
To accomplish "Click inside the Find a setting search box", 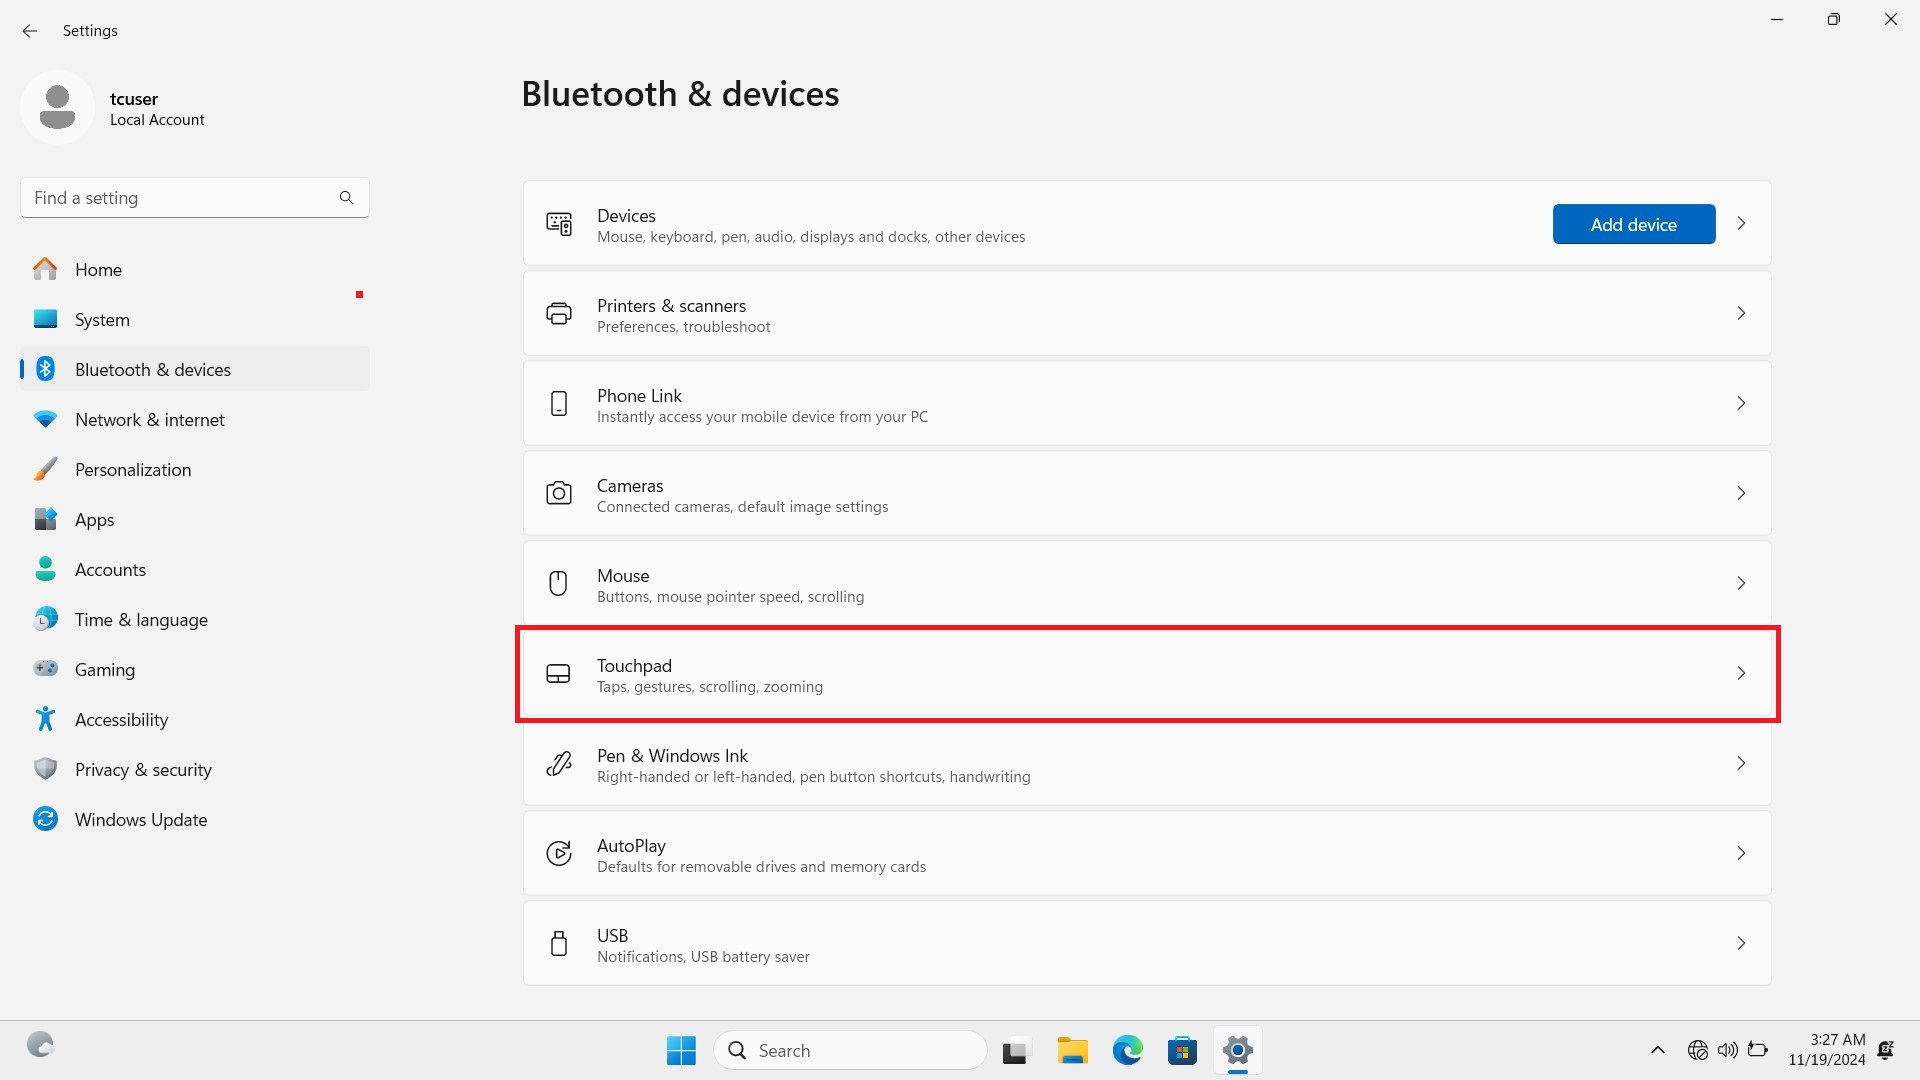I will (x=170, y=197).
